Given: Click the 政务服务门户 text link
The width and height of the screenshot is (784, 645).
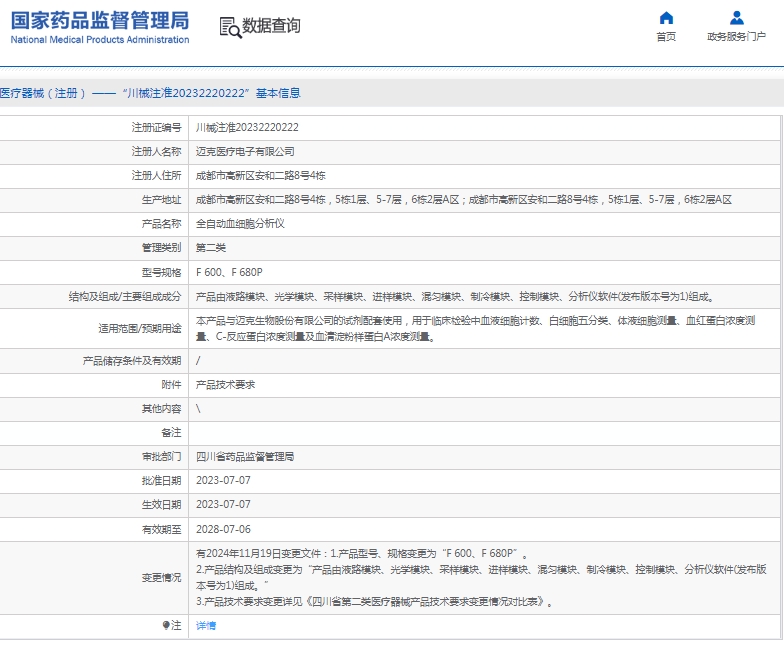Looking at the screenshot, I should 736,36.
